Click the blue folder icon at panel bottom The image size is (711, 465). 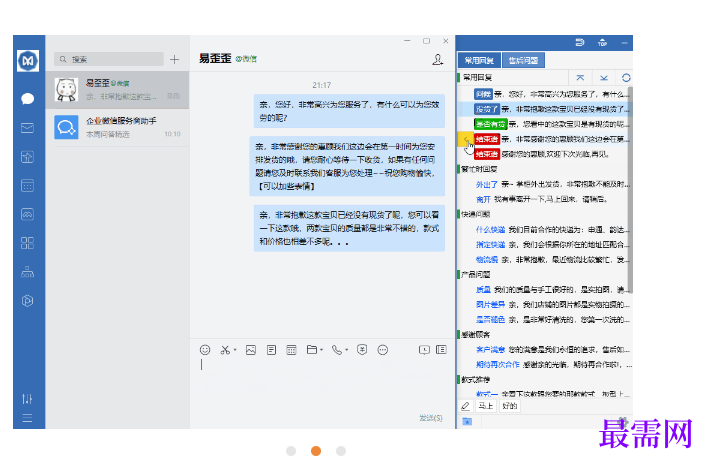pyautogui.click(x=467, y=421)
